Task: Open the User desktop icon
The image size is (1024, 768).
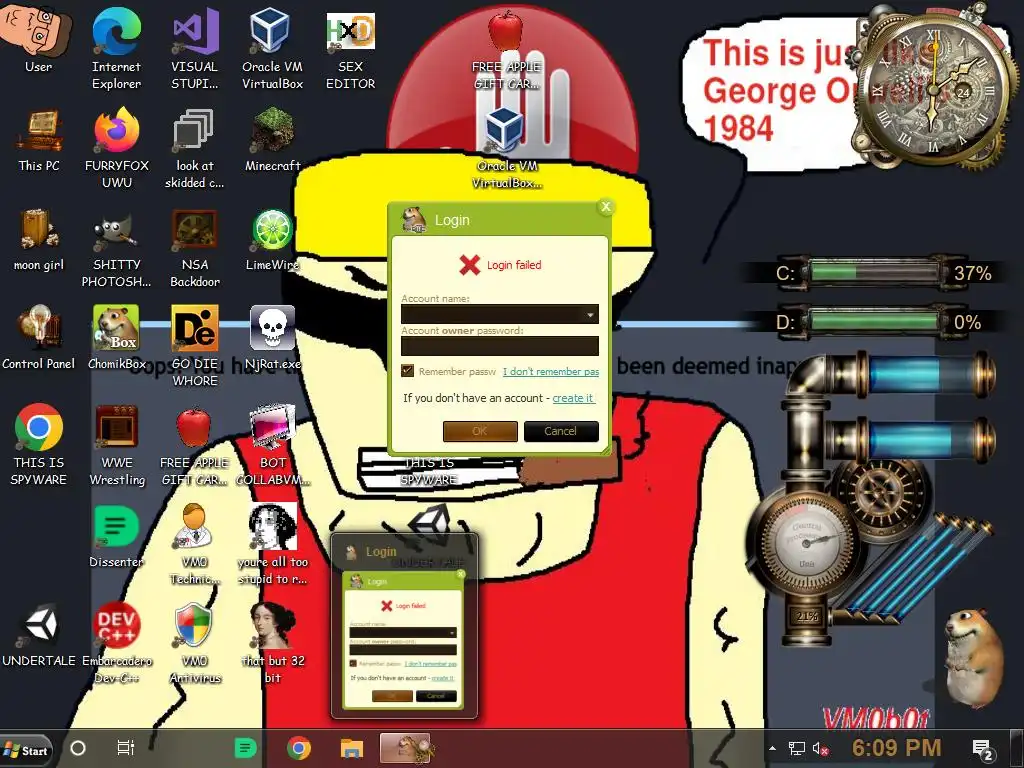Action: [x=38, y=39]
